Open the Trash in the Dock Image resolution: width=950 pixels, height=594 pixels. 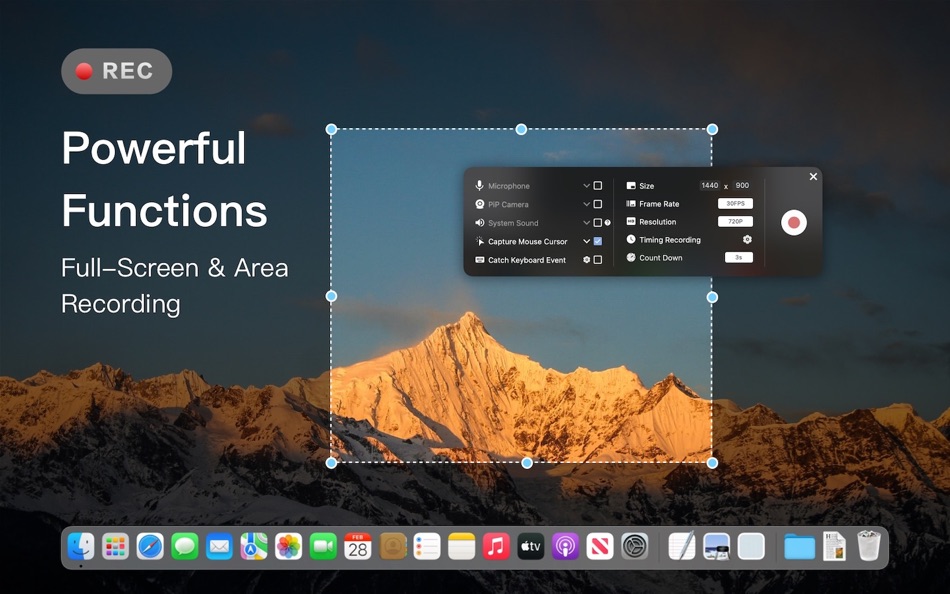[869, 546]
